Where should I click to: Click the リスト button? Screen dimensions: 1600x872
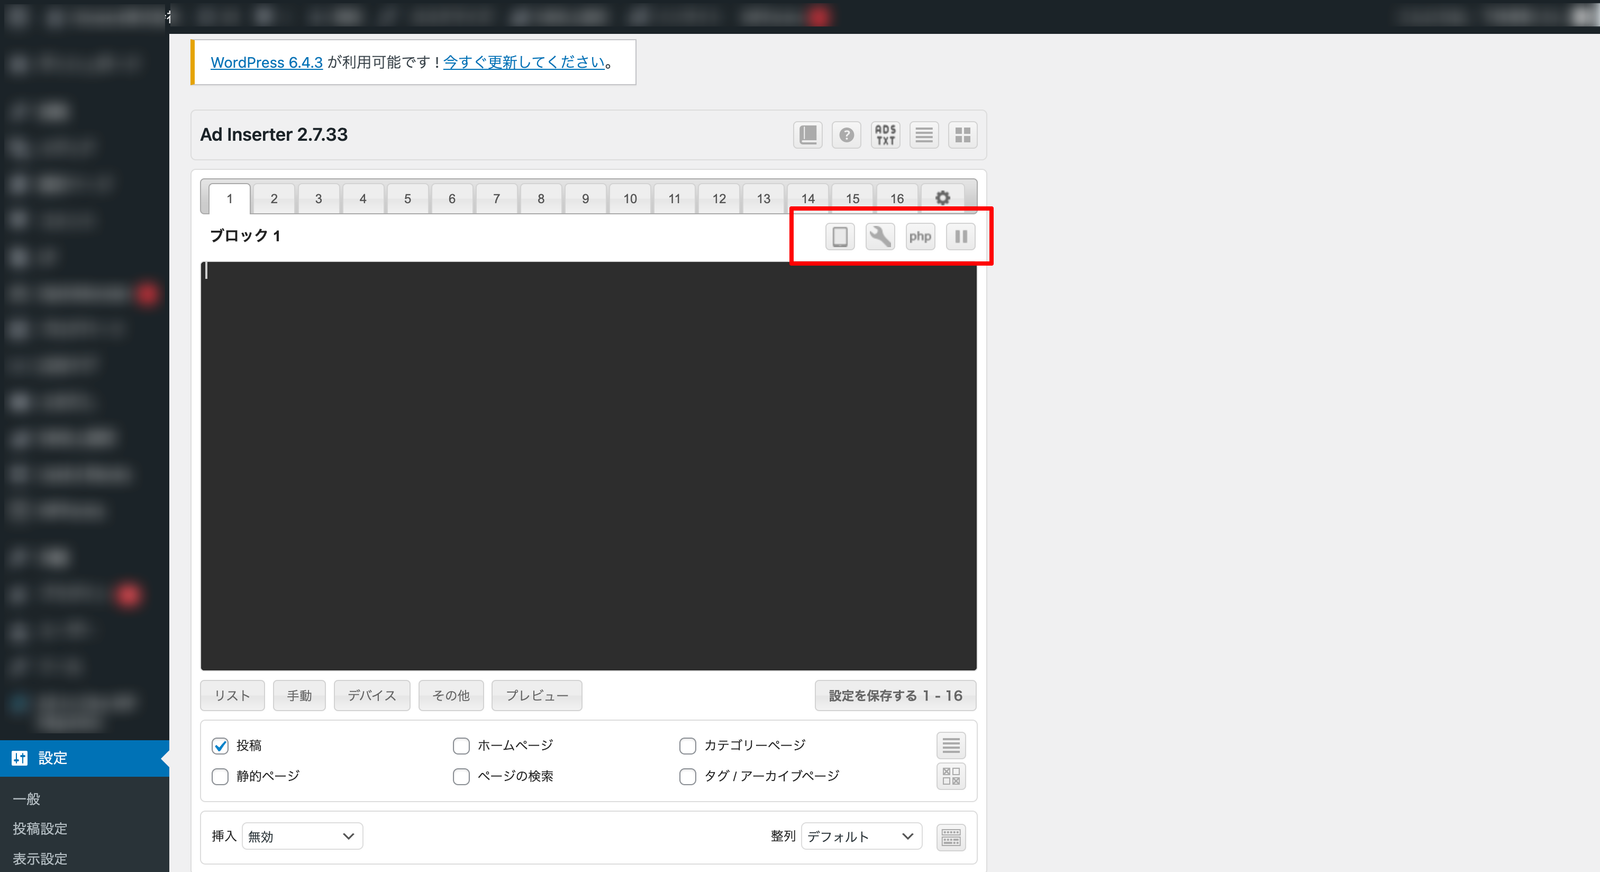coord(232,696)
